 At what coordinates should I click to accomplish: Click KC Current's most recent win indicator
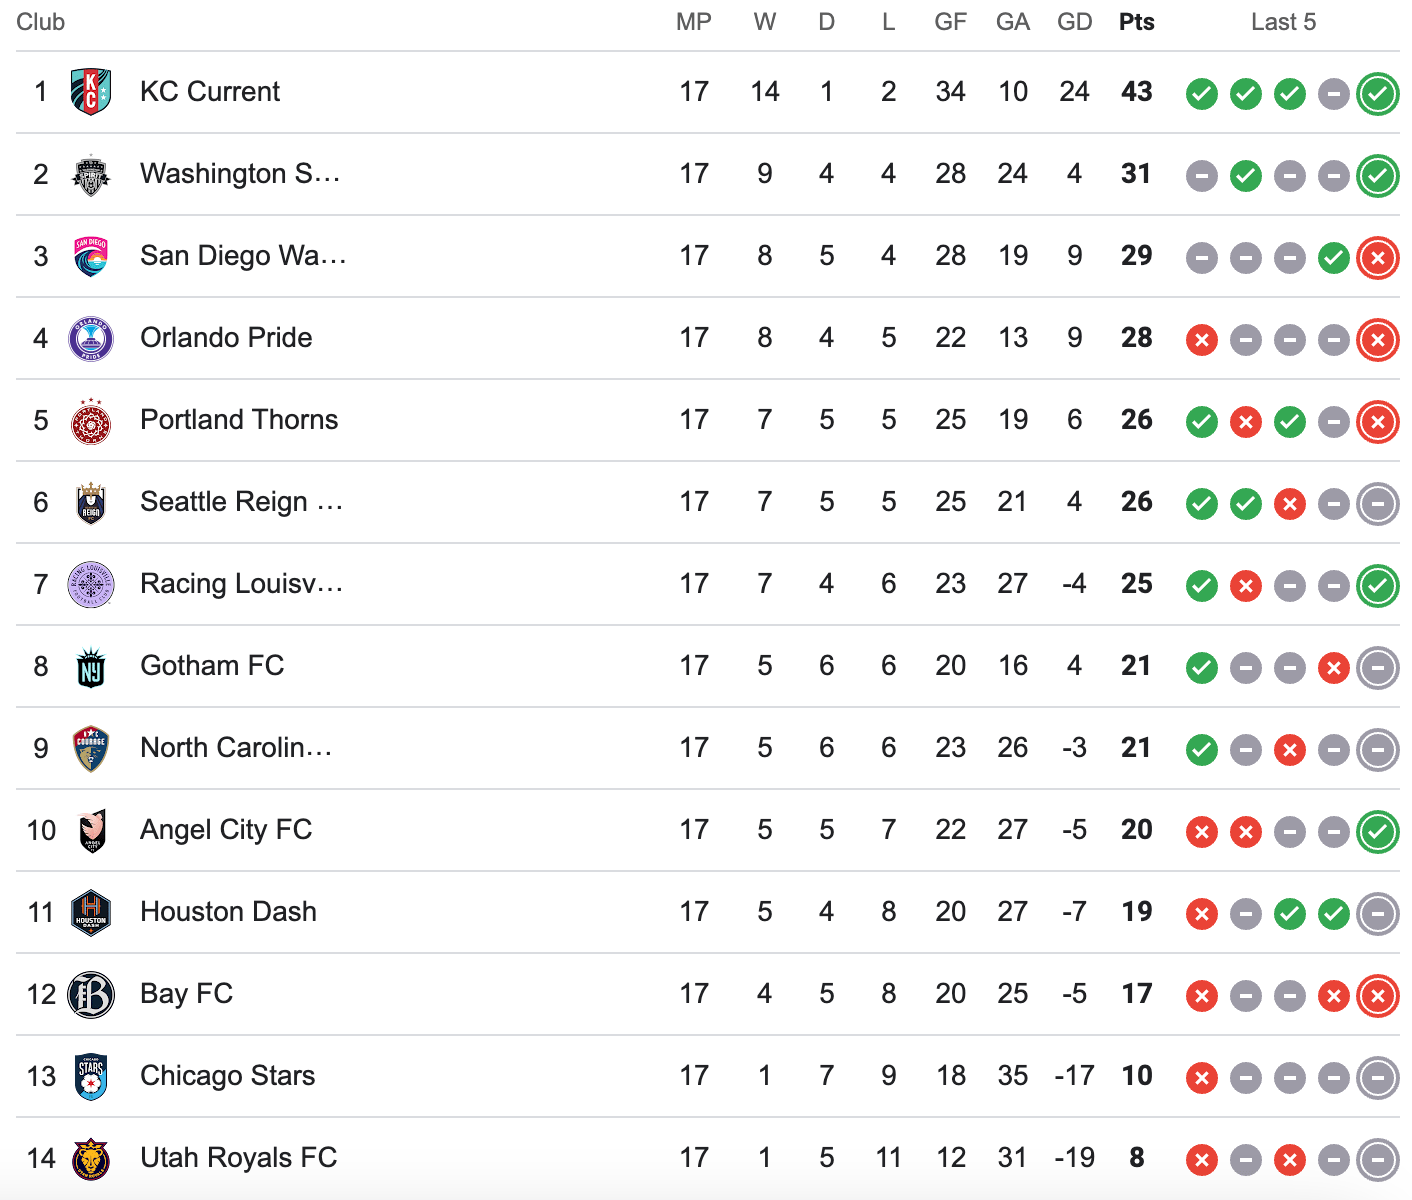coord(1378,94)
